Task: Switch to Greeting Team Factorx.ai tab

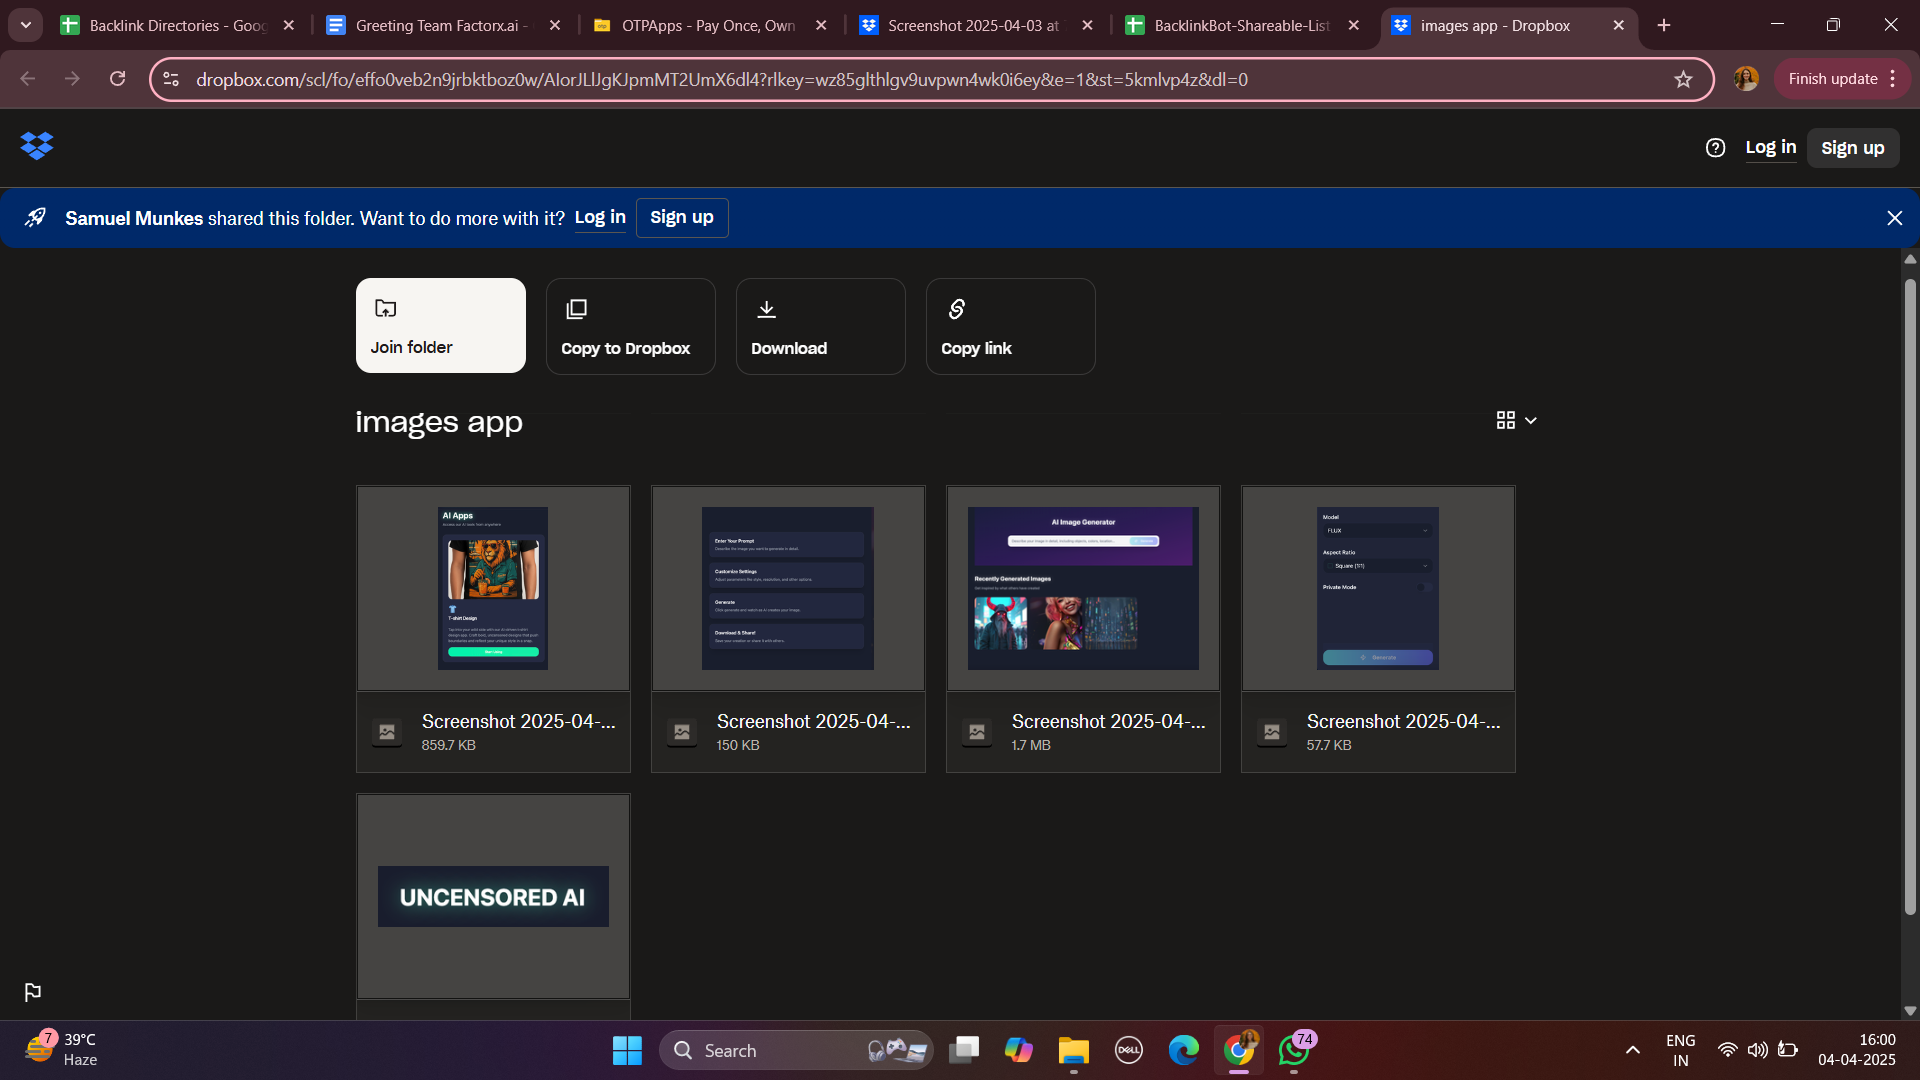Action: (444, 25)
